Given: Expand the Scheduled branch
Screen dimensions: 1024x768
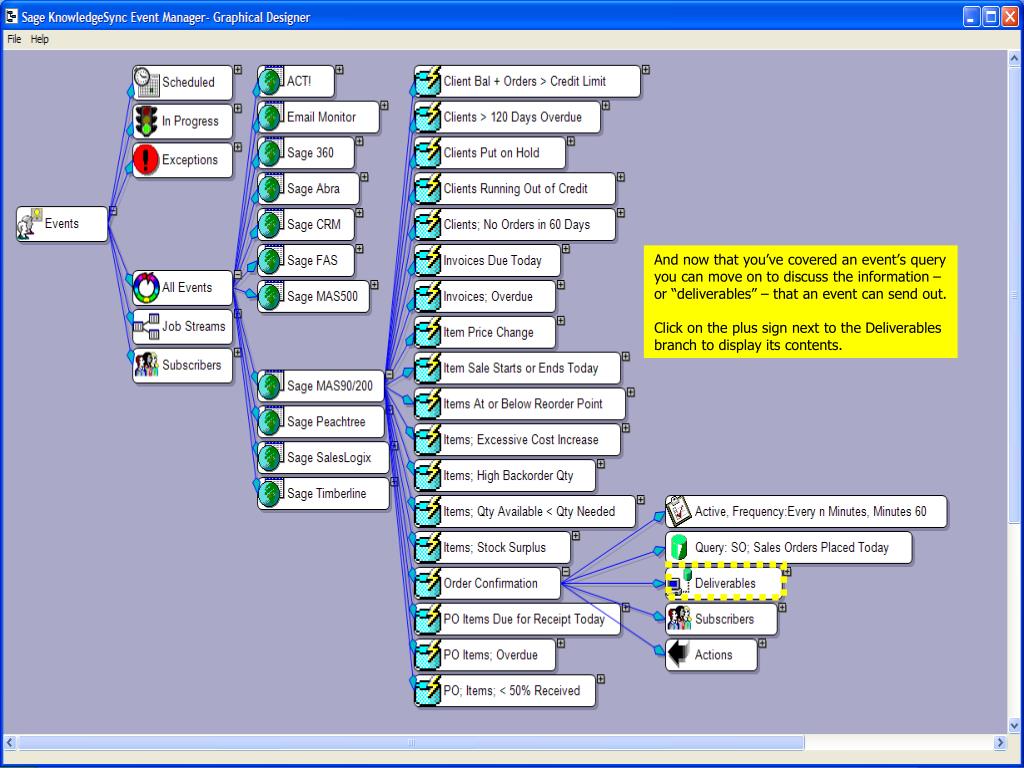Looking at the screenshot, I should (x=238, y=69).
